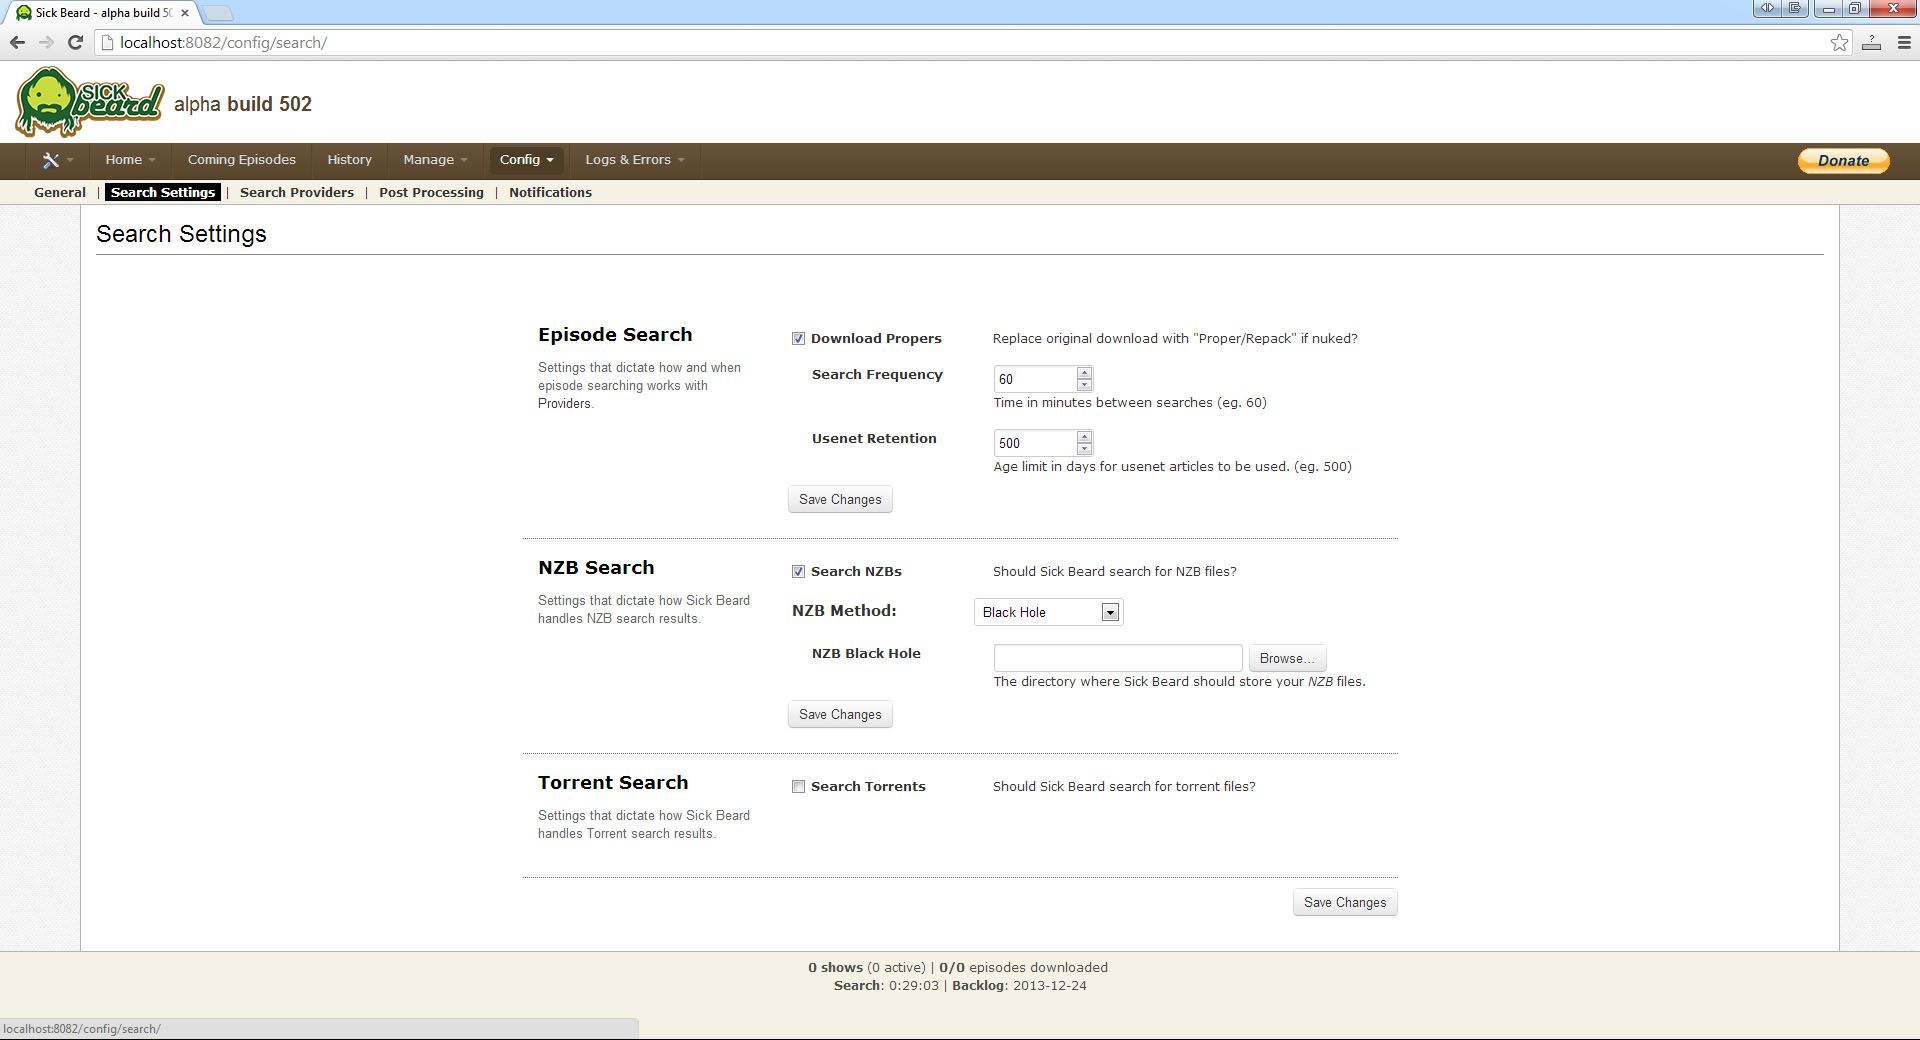Screen dimensions: 1920x1040
Task: Click the Download Propers label
Action: coord(876,339)
